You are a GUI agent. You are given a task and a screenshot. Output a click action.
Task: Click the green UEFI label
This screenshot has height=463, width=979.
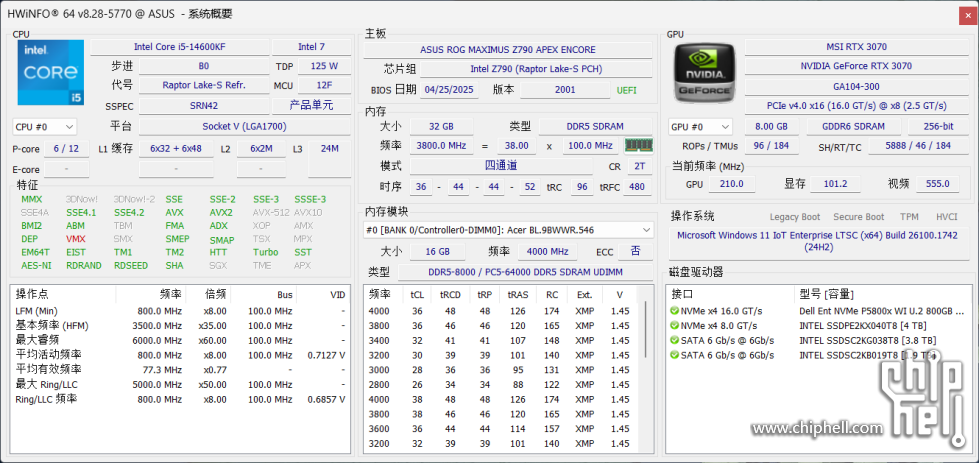point(627,90)
